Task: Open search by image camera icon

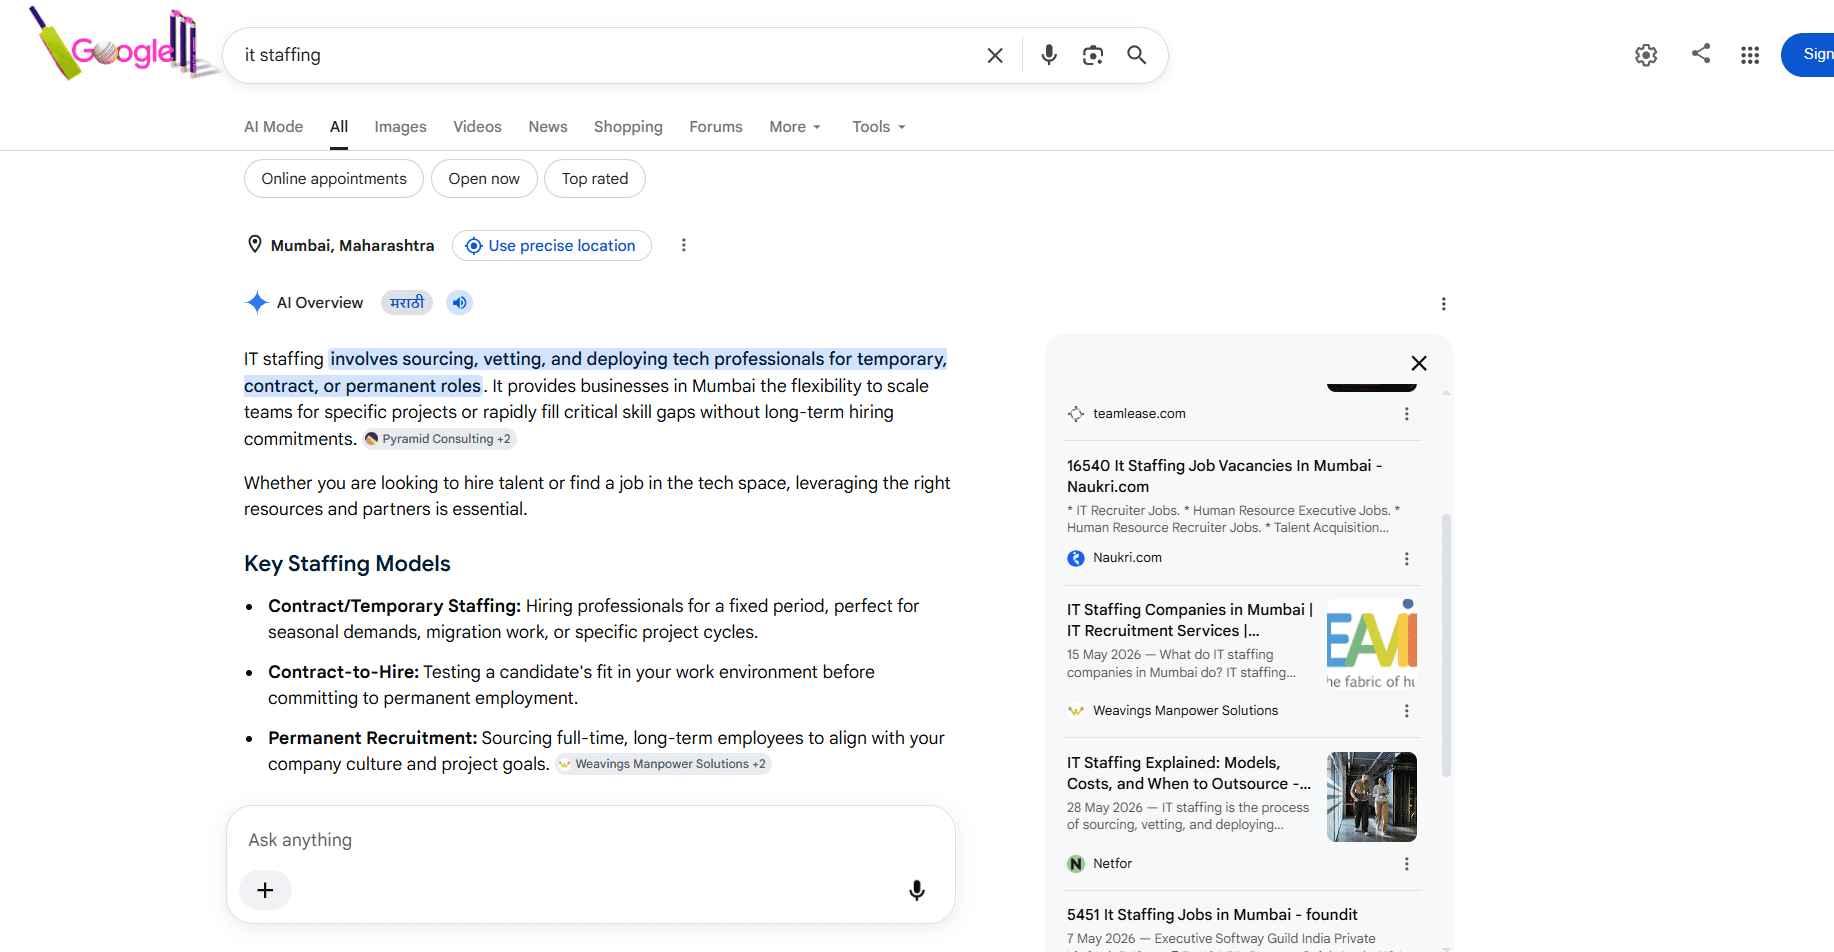Action: [x=1093, y=55]
